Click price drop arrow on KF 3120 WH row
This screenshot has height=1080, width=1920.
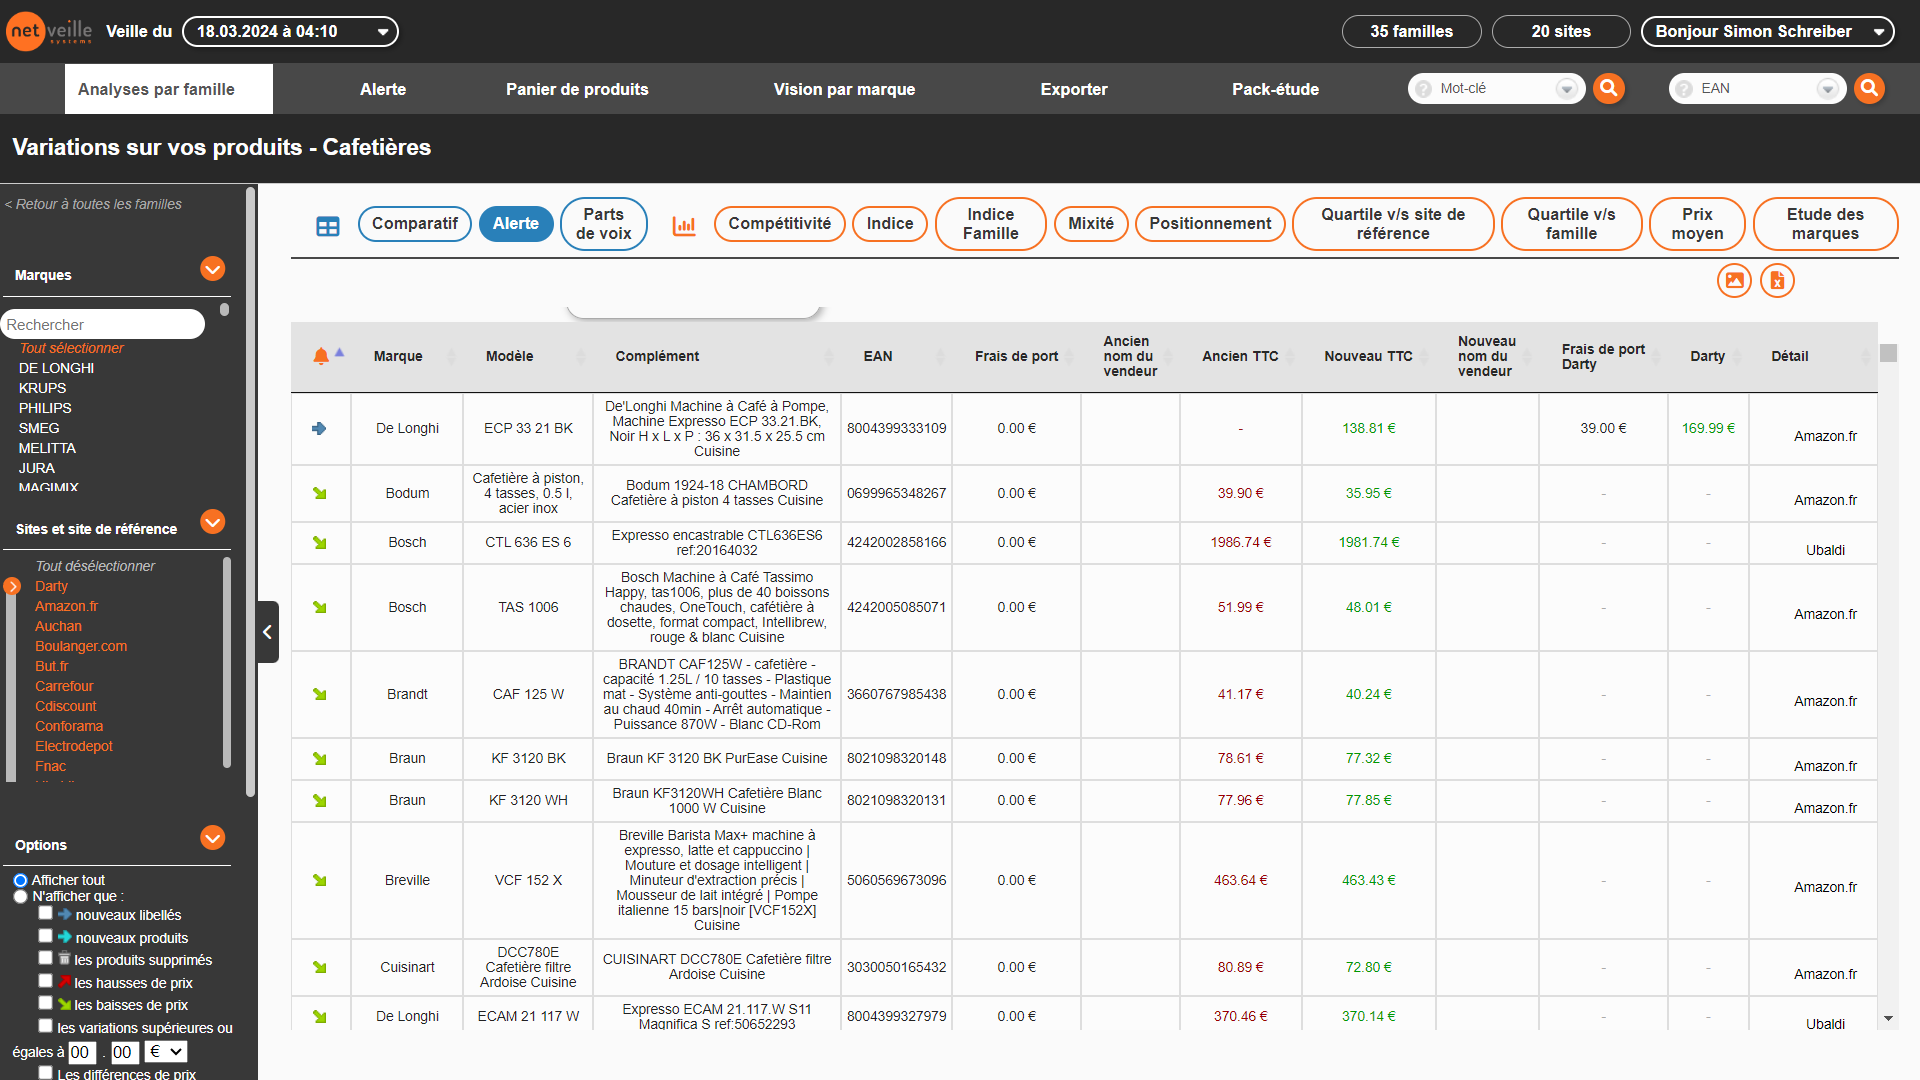tap(320, 801)
